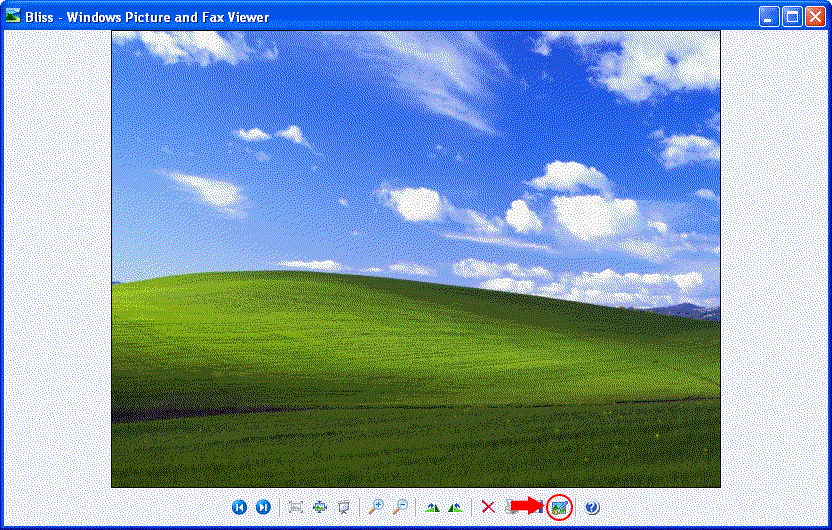832x530 pixels.
Task: Delete the image with red X
Action: click(488, 507)
